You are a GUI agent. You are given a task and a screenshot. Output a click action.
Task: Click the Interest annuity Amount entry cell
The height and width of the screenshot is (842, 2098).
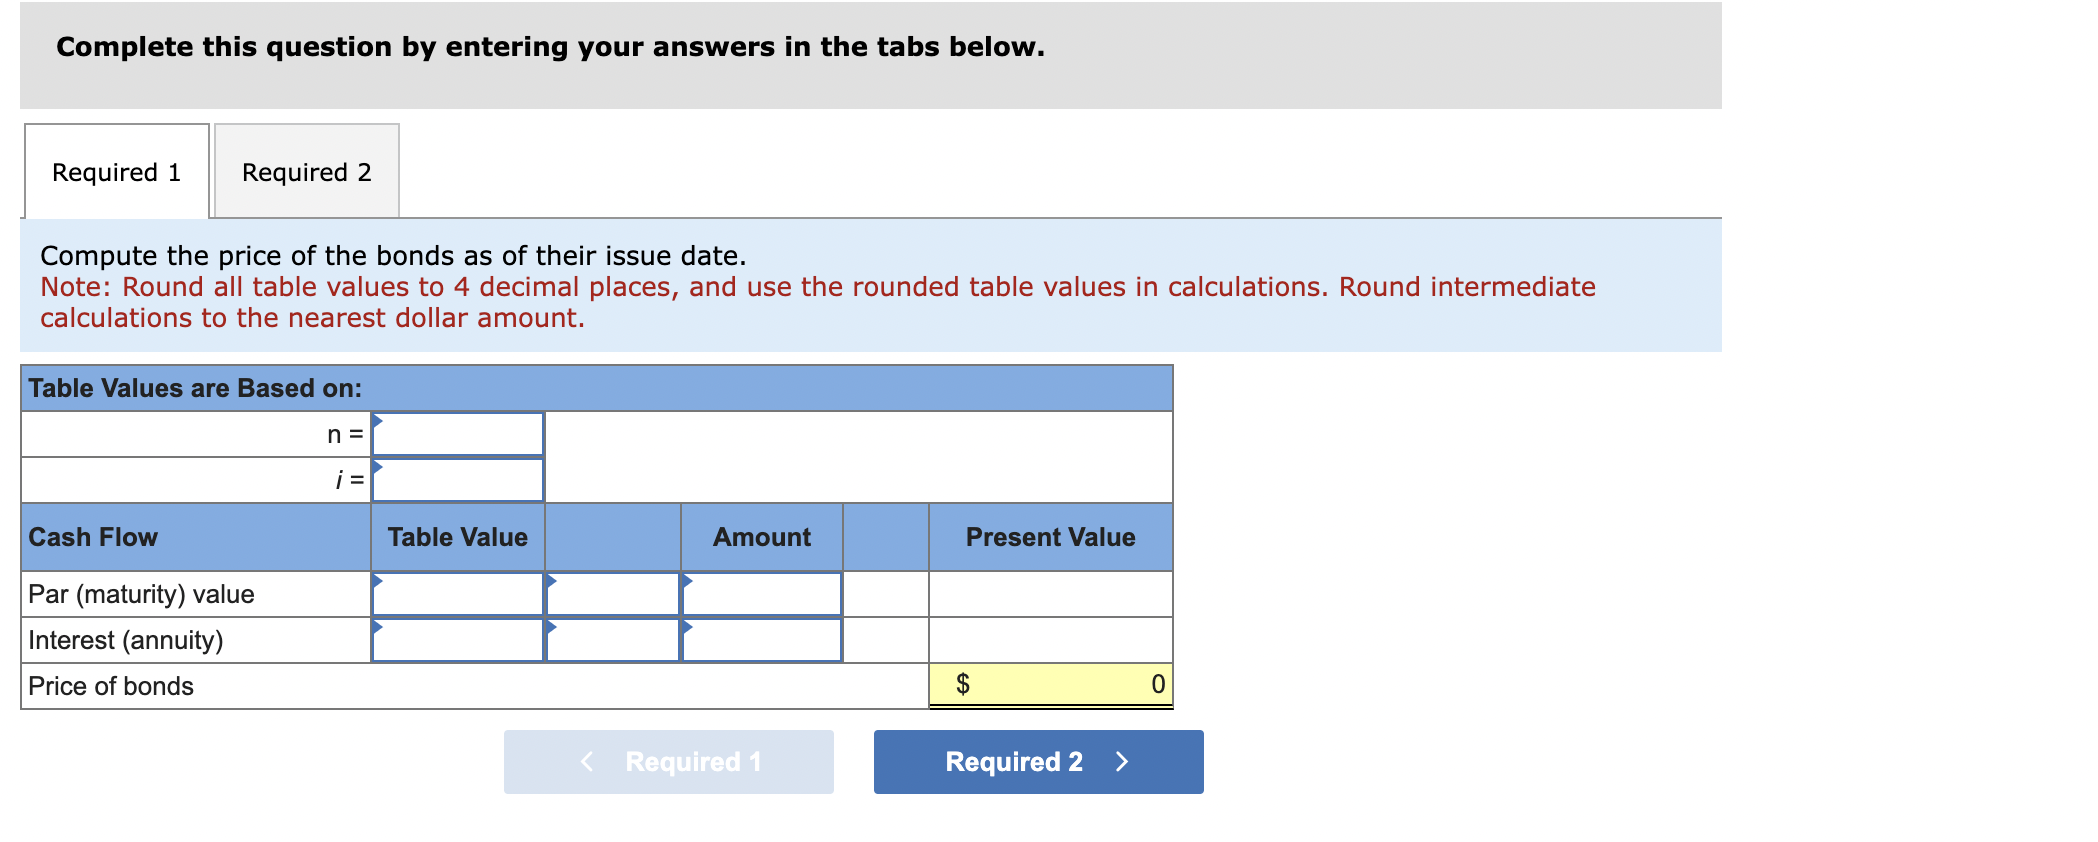coord(762,639)
